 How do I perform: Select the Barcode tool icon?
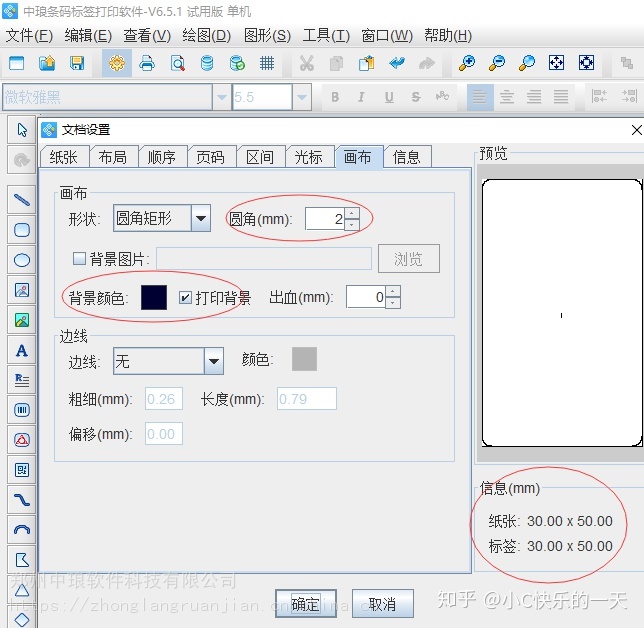[22, 410]
